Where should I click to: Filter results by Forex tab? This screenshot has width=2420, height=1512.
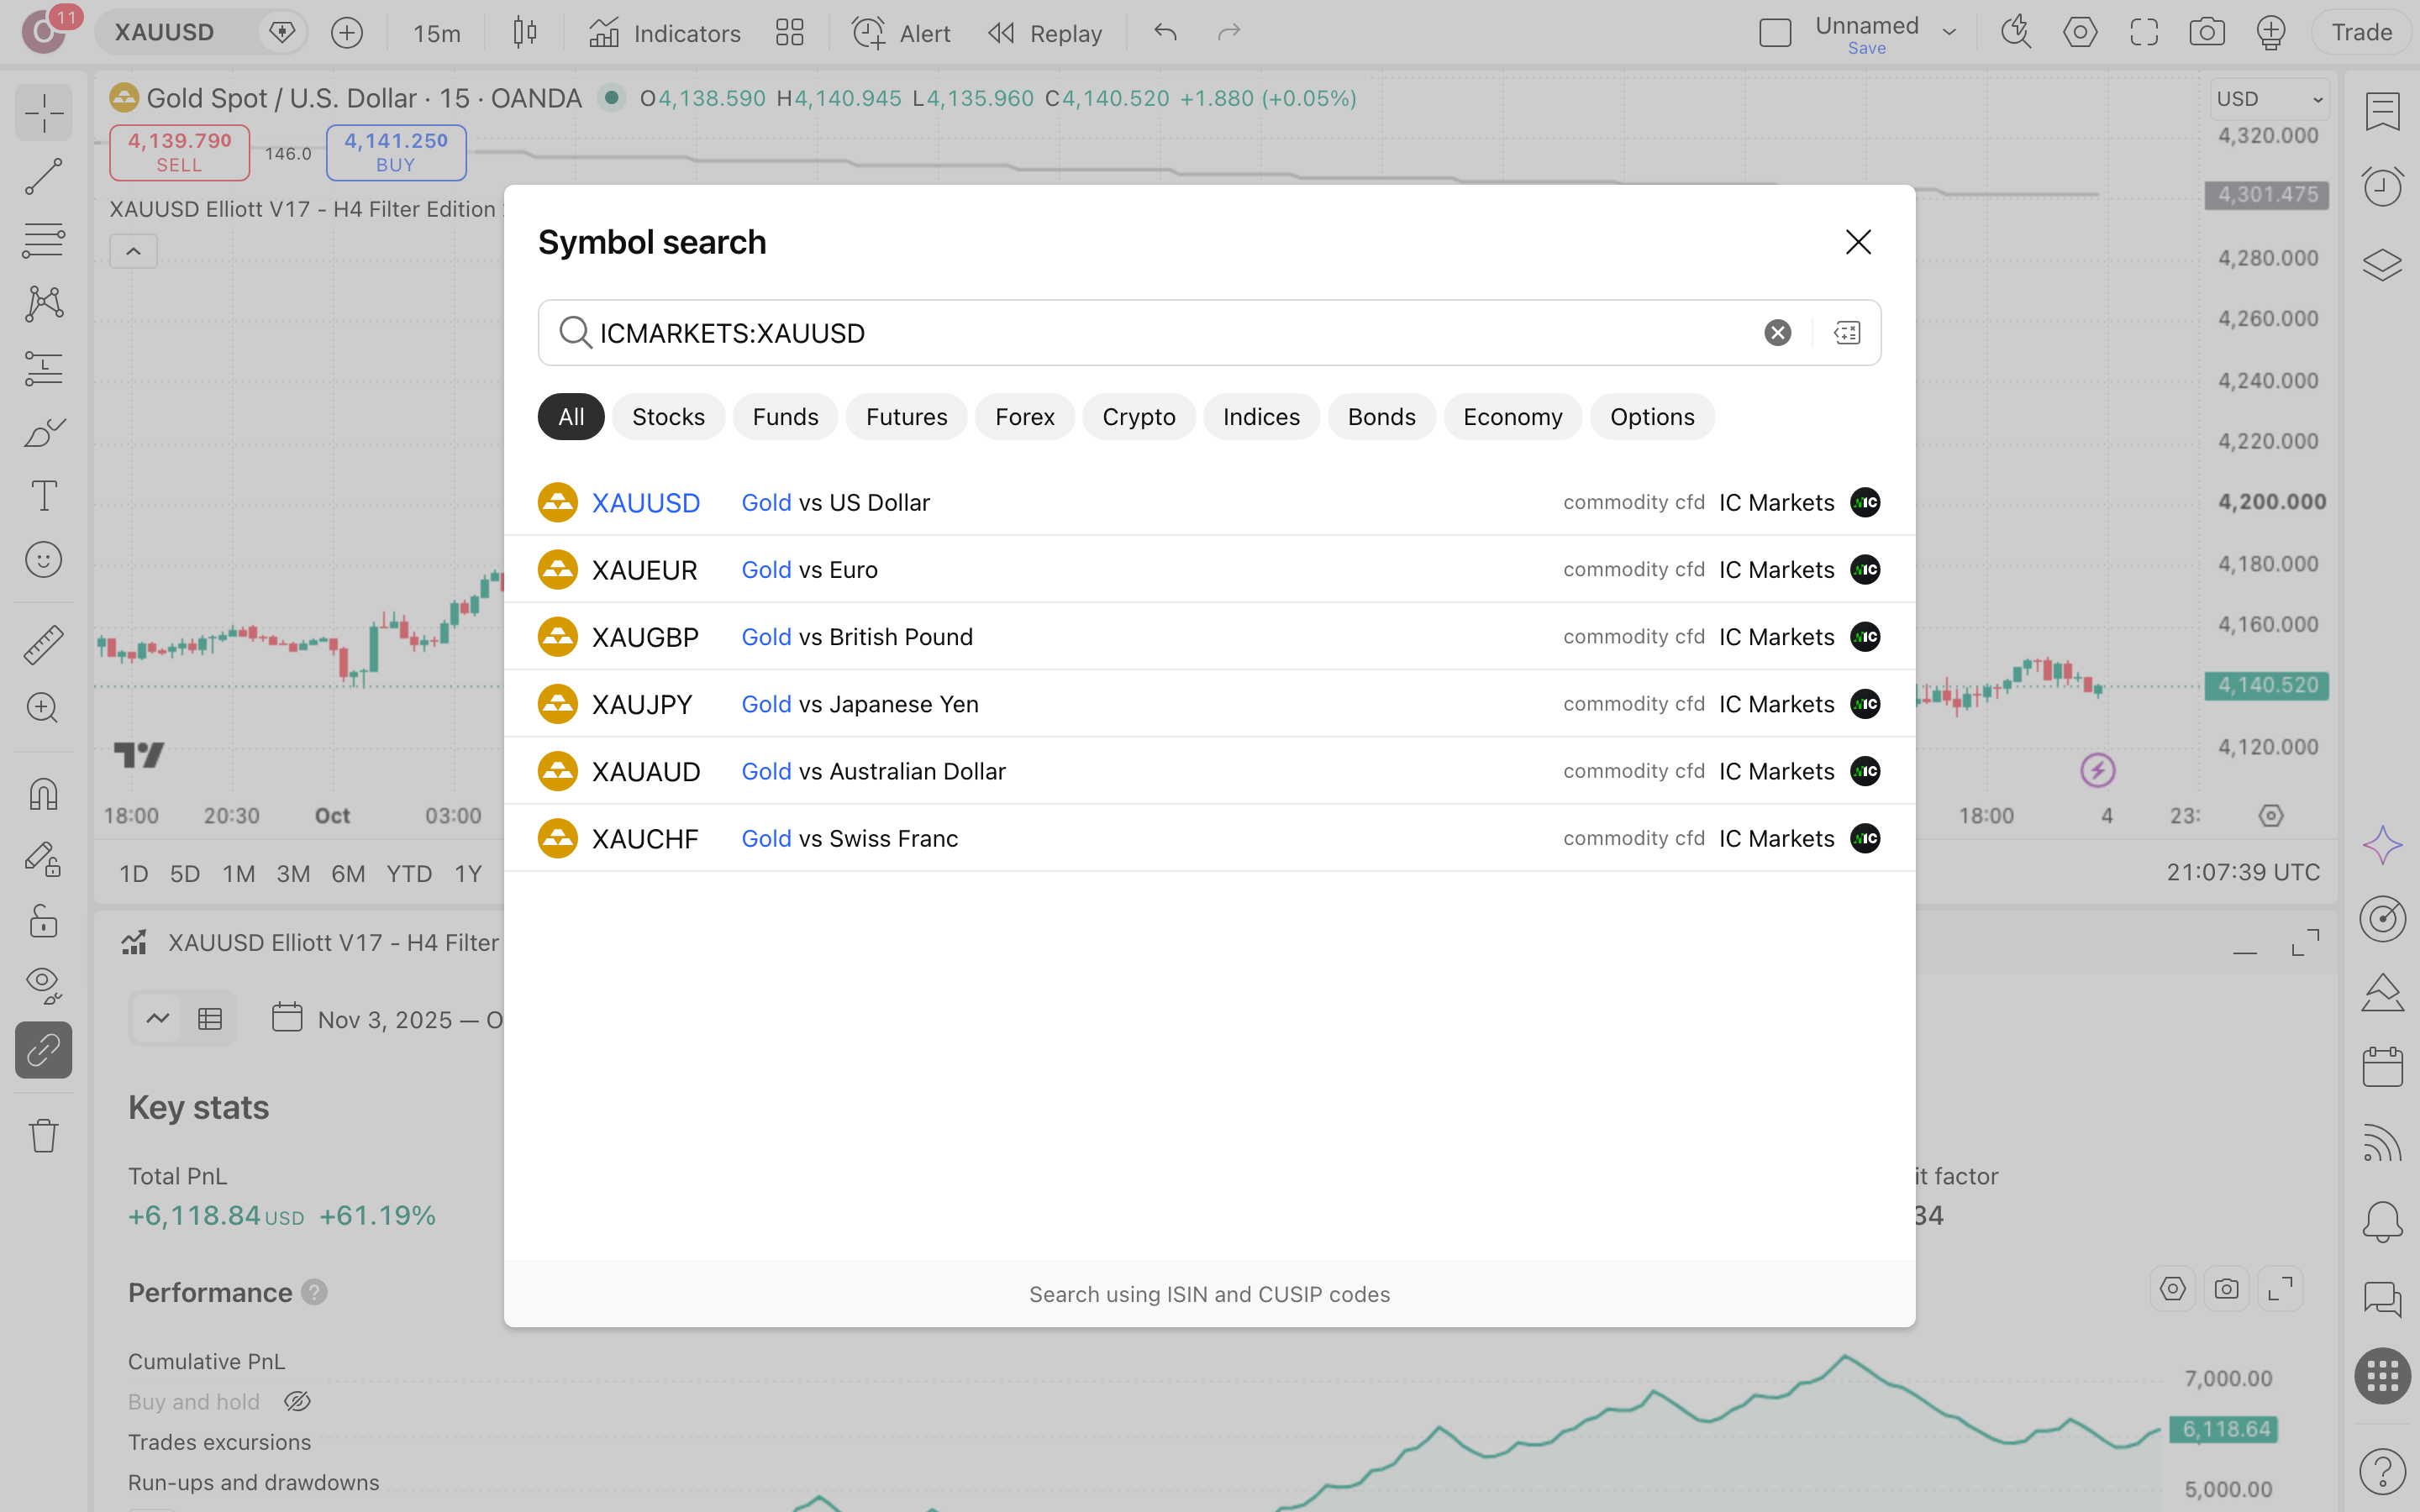coord(1024,417)
